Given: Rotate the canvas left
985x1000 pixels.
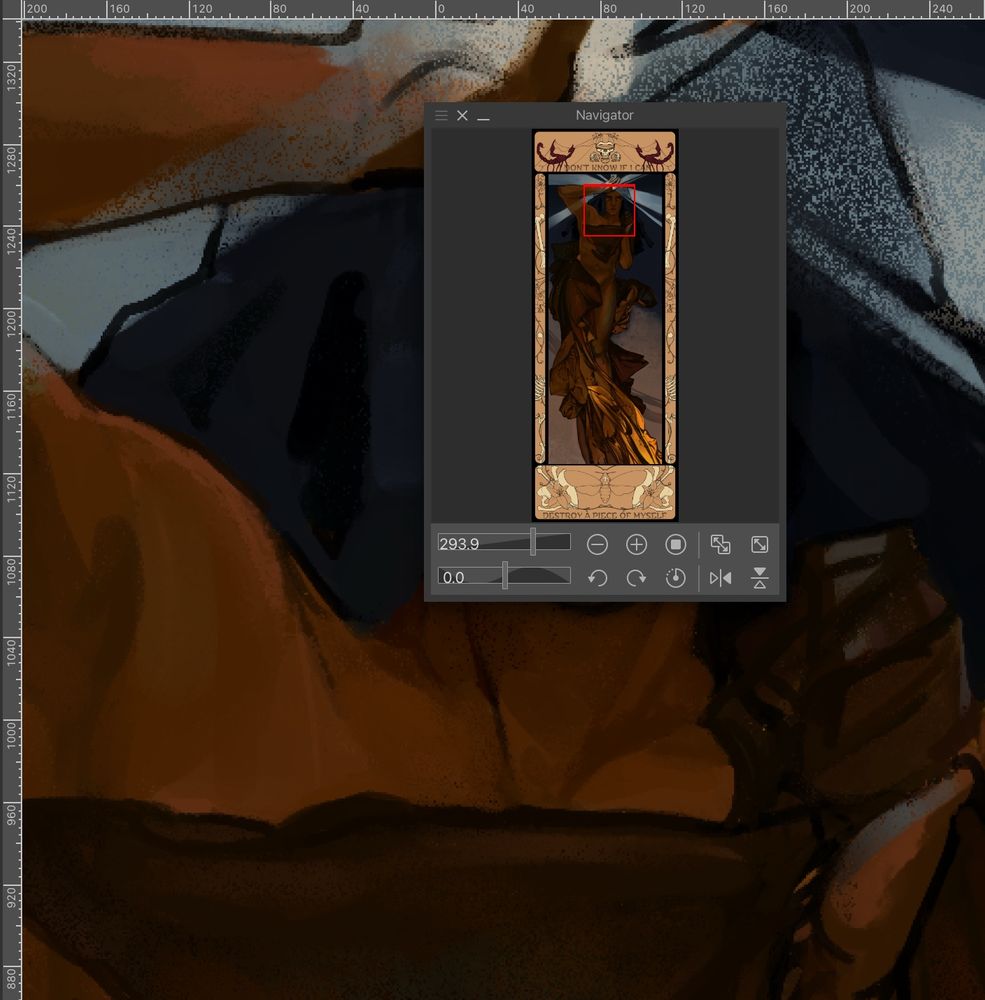Looking at the screenshot, I should click(597, 578).
